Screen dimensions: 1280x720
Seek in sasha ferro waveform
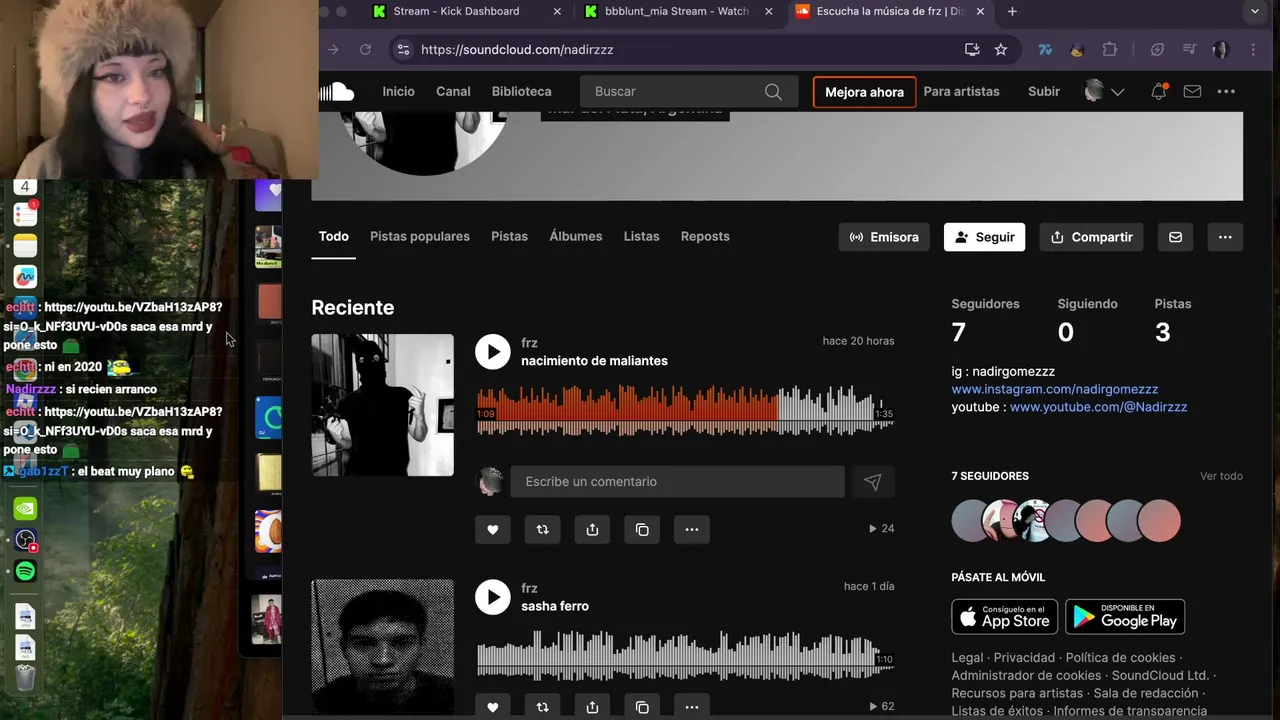pos(685,655)
